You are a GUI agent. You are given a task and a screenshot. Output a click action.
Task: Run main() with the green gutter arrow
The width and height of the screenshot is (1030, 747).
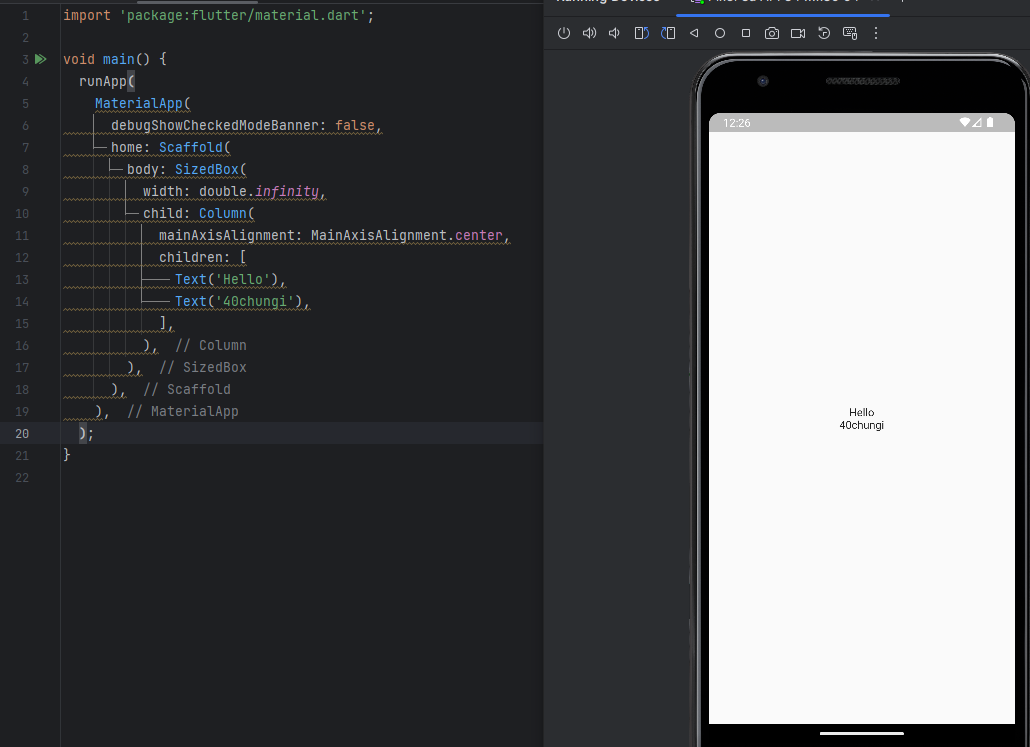(x=41, y=59)
